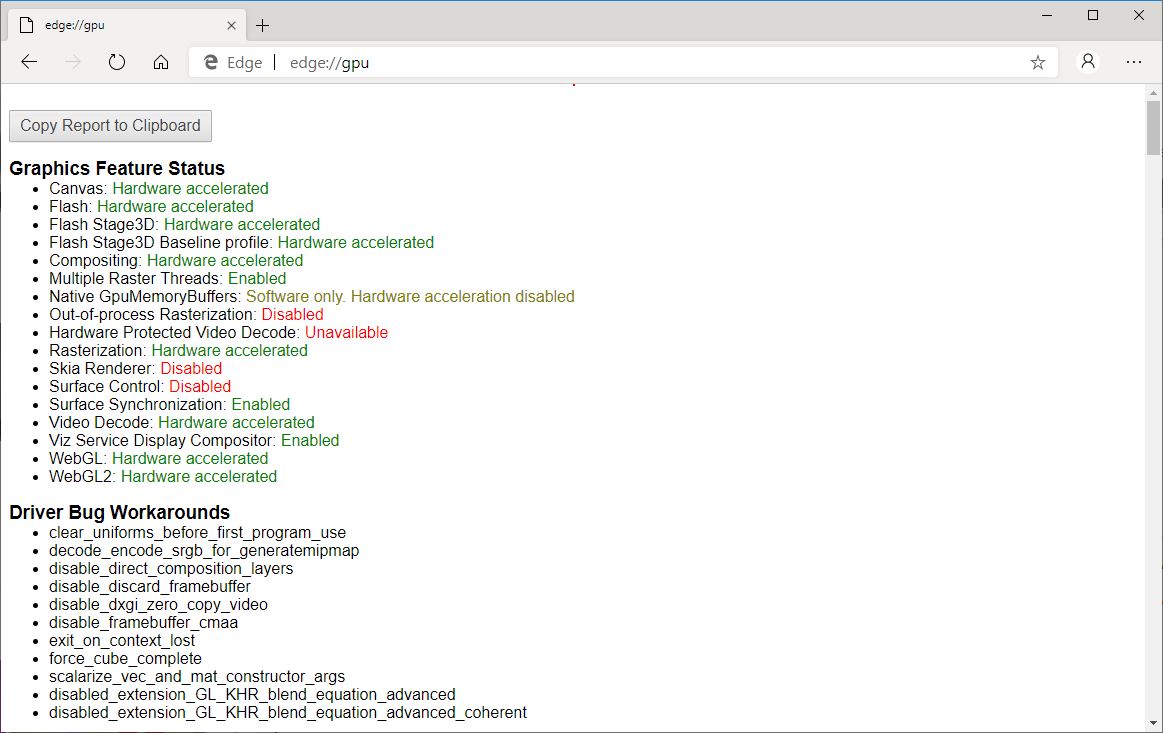Click the forward navigation arrow
Viewport: 1163px width, 733px height.
pos(73,62)
